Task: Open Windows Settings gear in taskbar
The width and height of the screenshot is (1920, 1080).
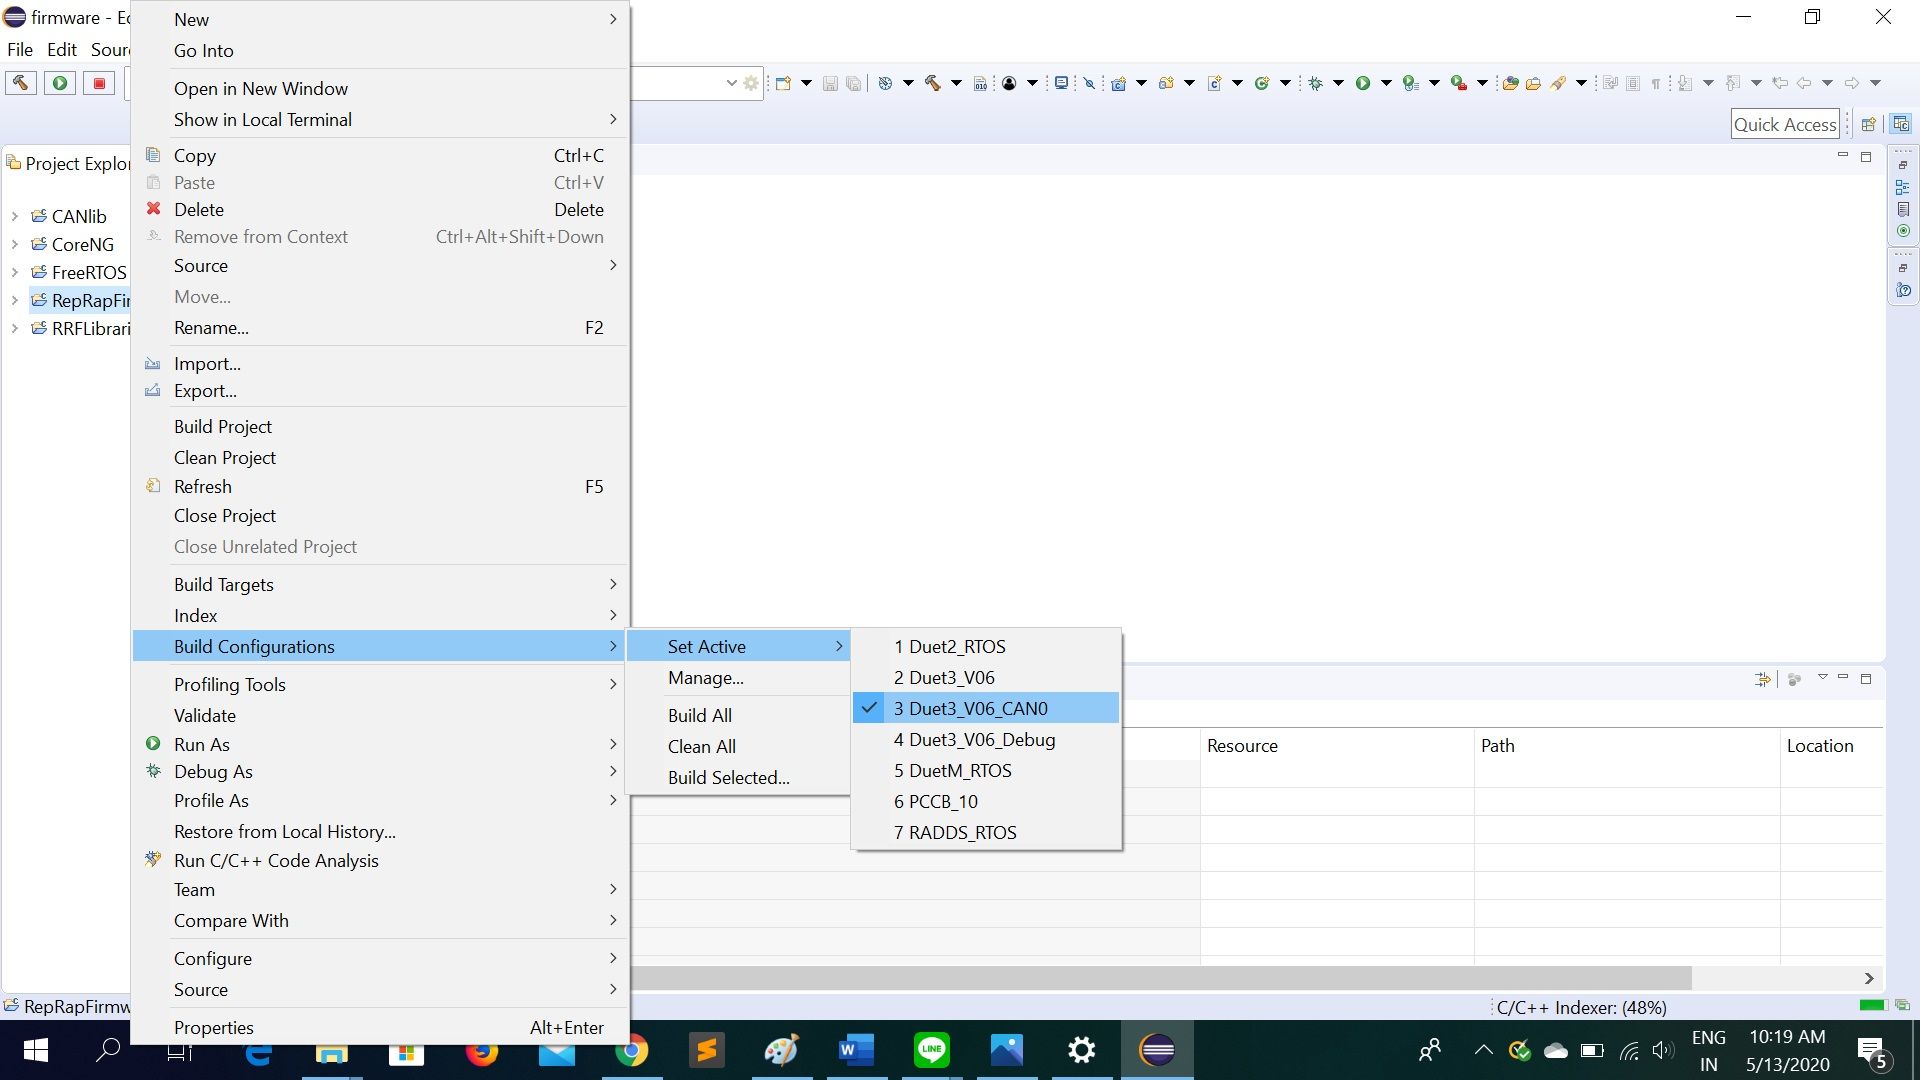Action: pos(1081,1050)
